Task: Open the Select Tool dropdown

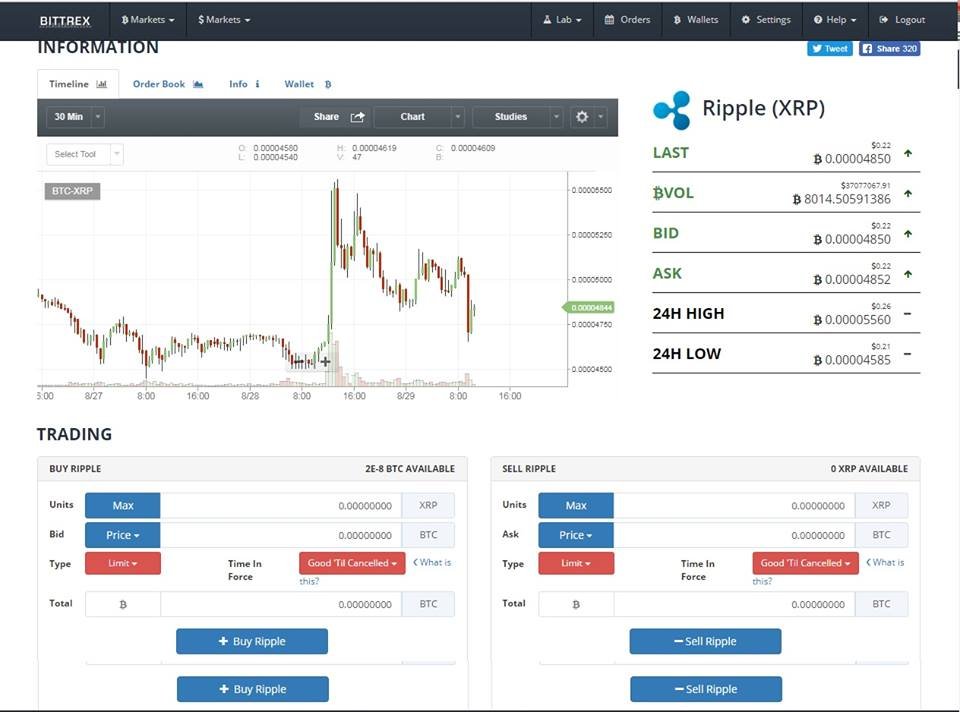Action: (84, 154)
